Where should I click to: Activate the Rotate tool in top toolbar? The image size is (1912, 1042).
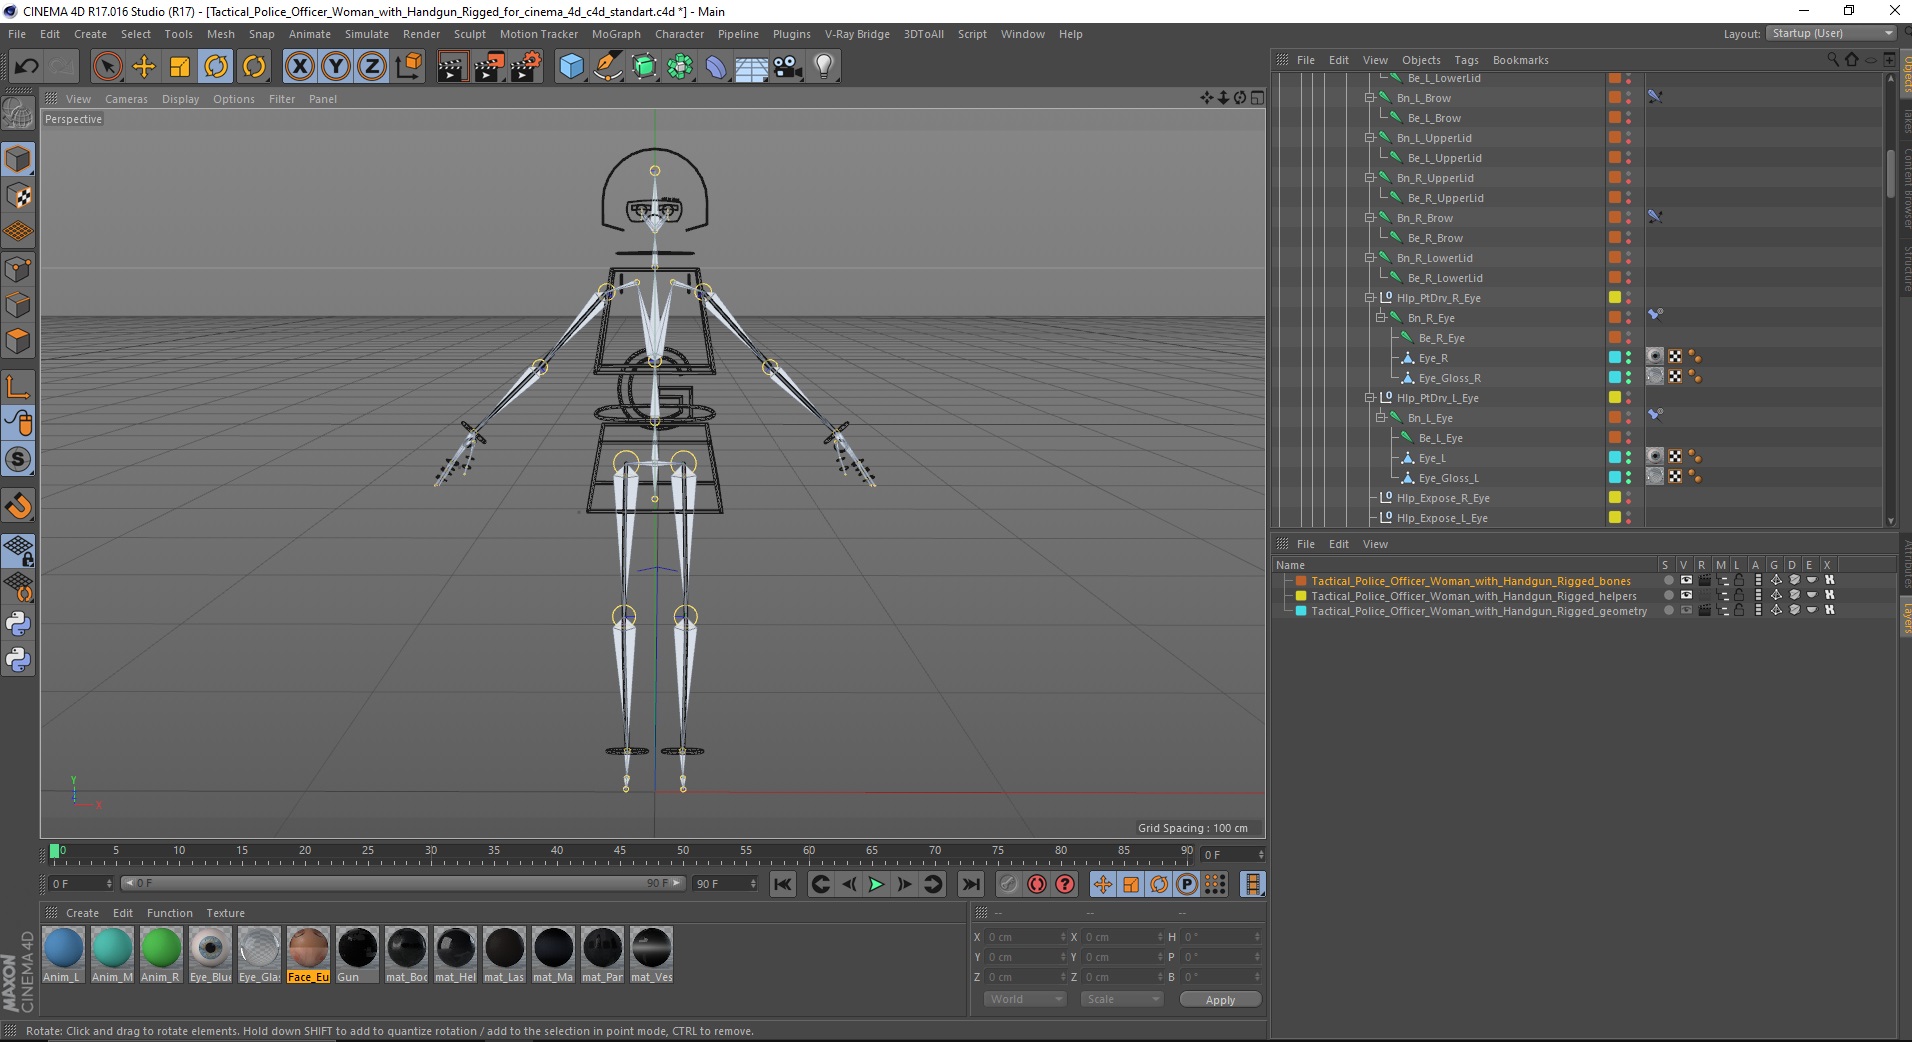click(x=216, y=67)
